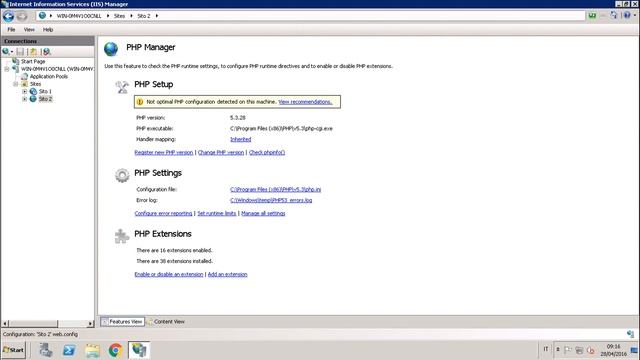Open the File menu
The height and width of the screenshot is (360, 640).
[x=11, y=29]
